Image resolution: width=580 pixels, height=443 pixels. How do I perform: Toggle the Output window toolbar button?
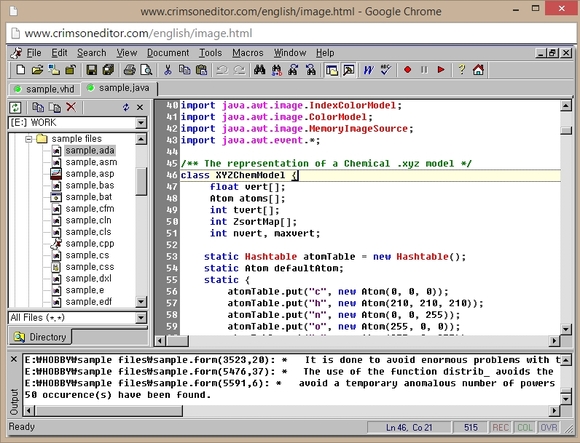pyautogui.click(x=348, y=70)
